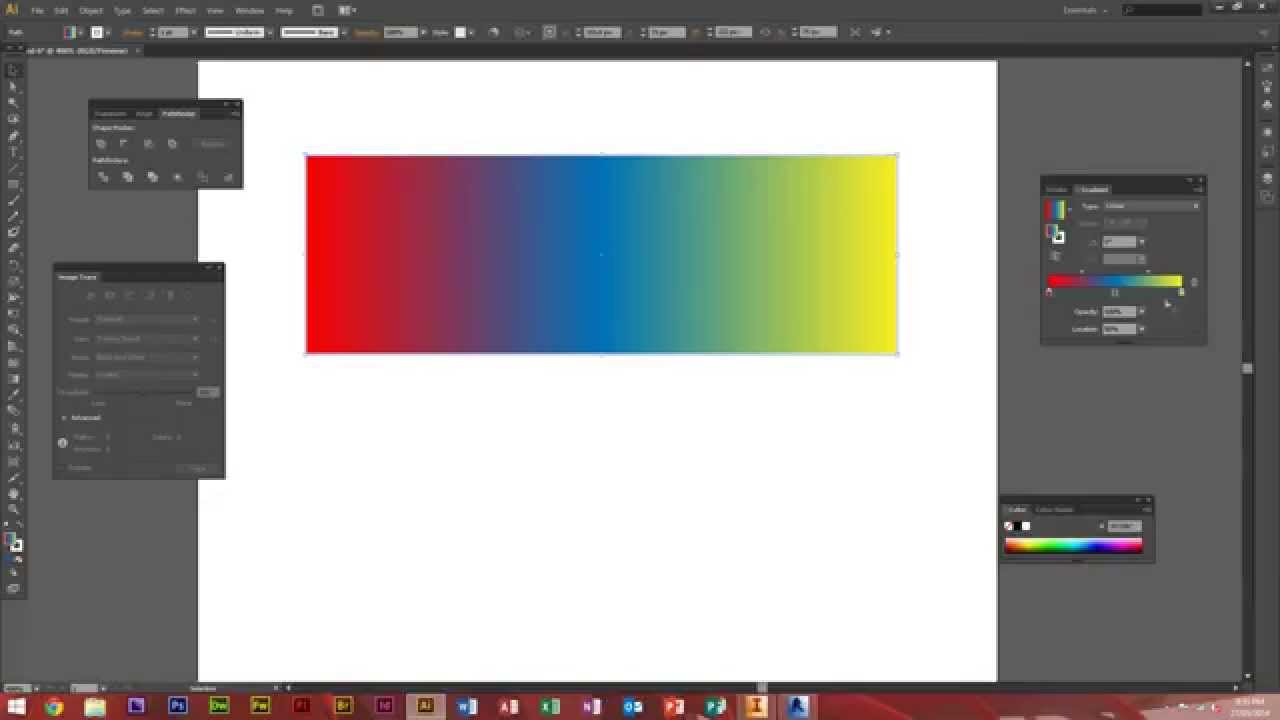Select the Type tool
This screenshot has height=720, width=1280.
coord(14,152)
